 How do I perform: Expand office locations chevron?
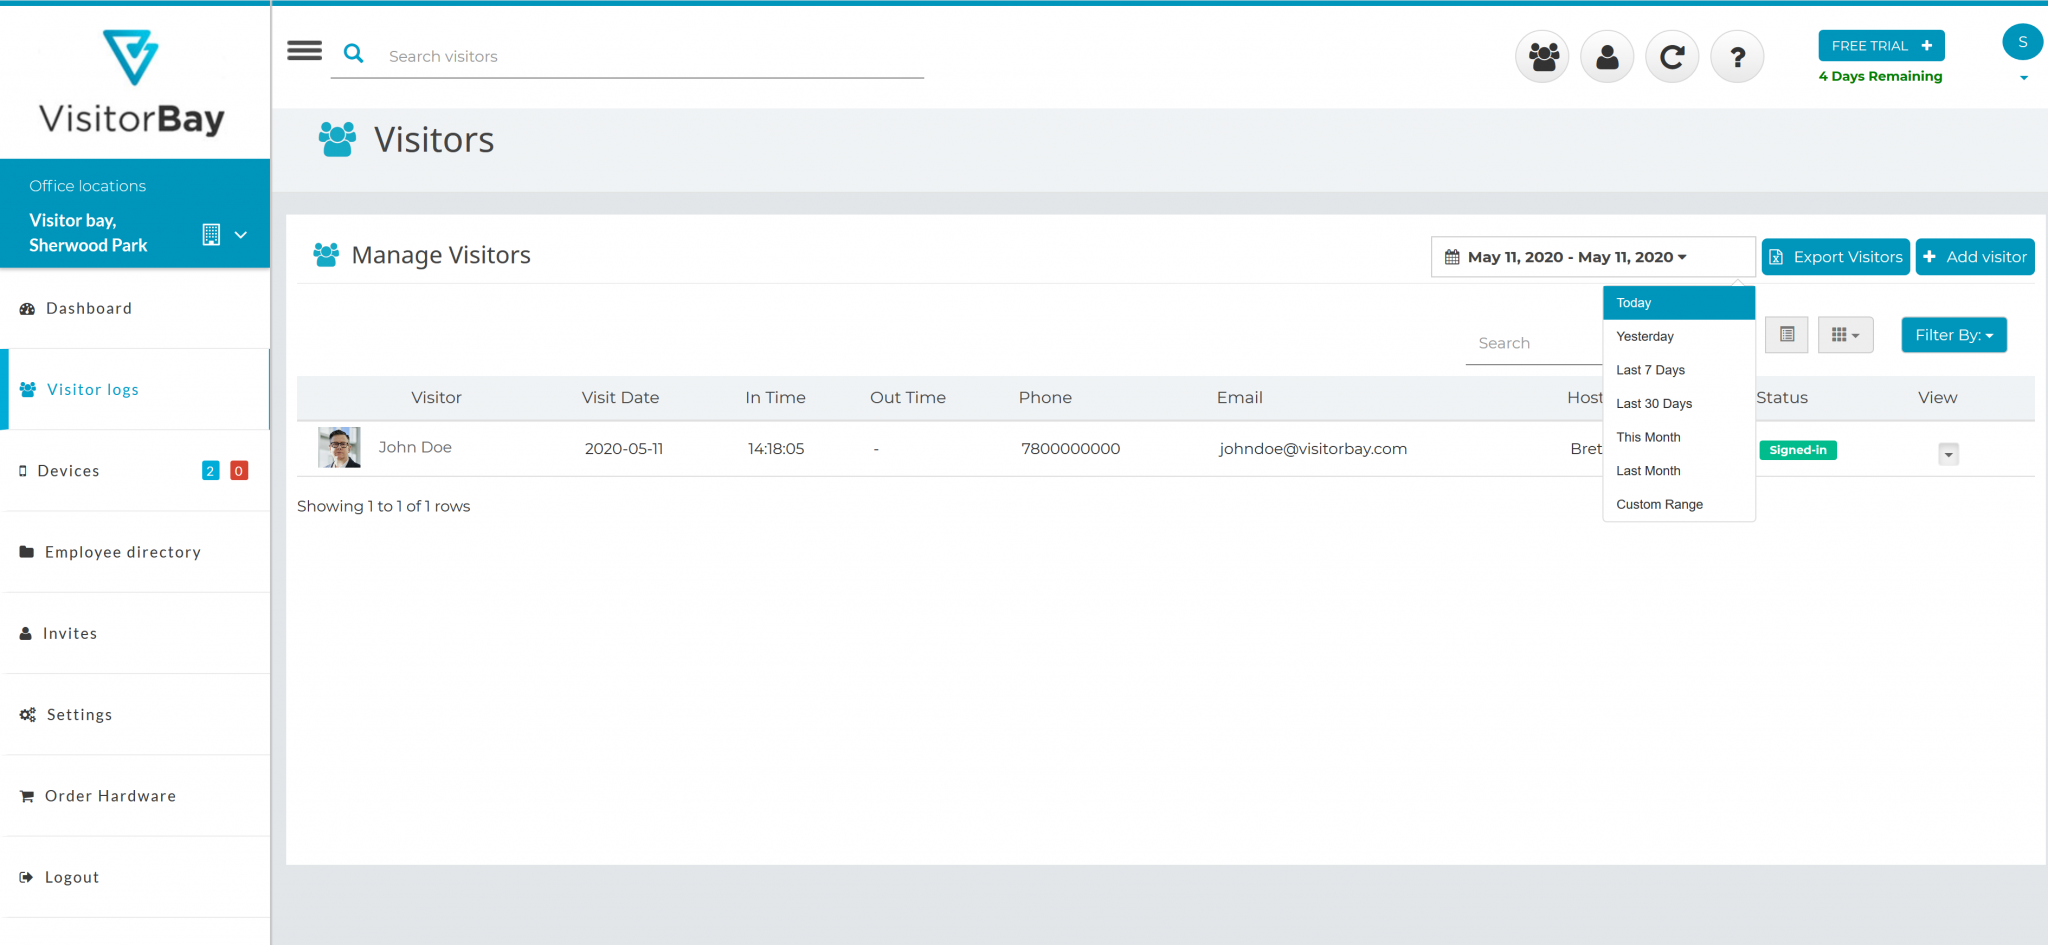tap(241, 235)
